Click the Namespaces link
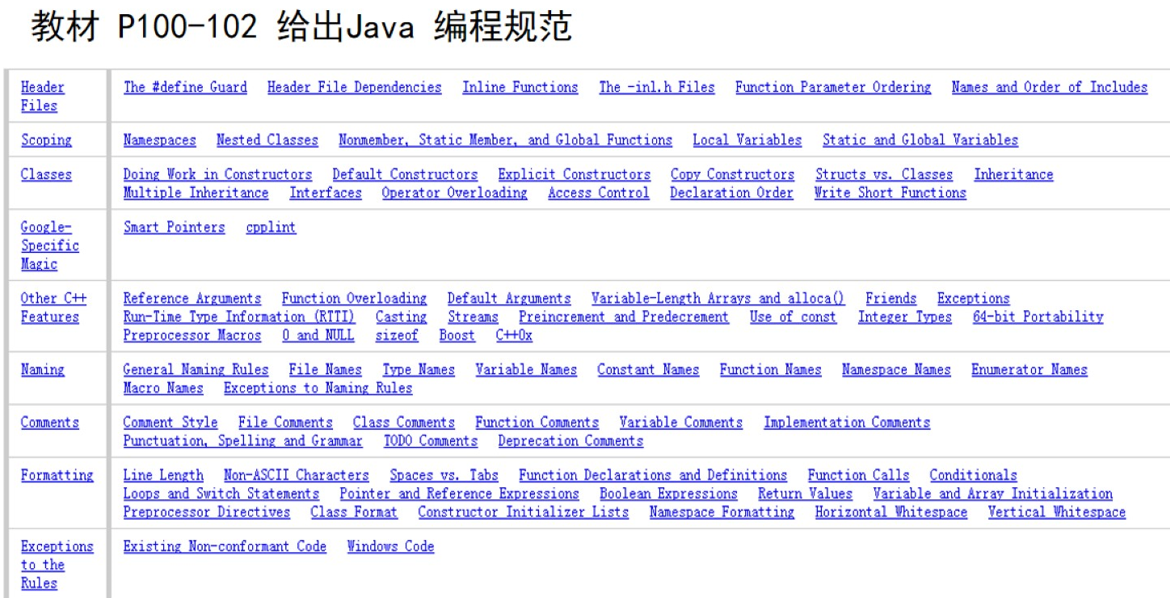Screen dimensions: 1170x598 pyautogui.click(x=160, y=140)
